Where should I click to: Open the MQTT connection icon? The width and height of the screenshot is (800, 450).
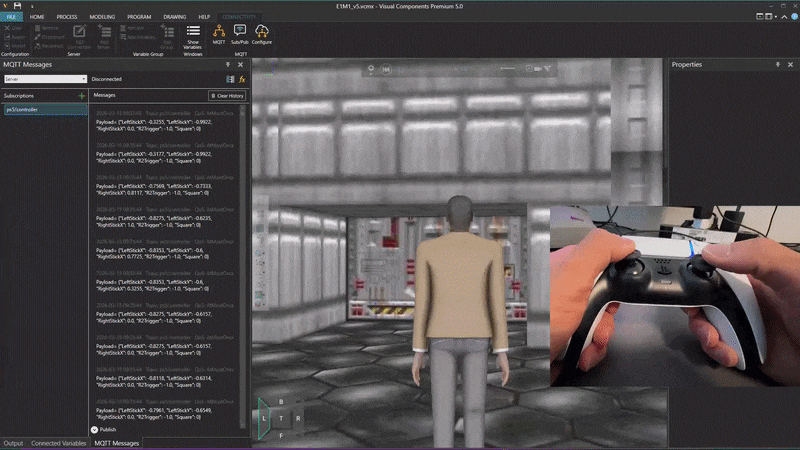click(x=218, y=35)
